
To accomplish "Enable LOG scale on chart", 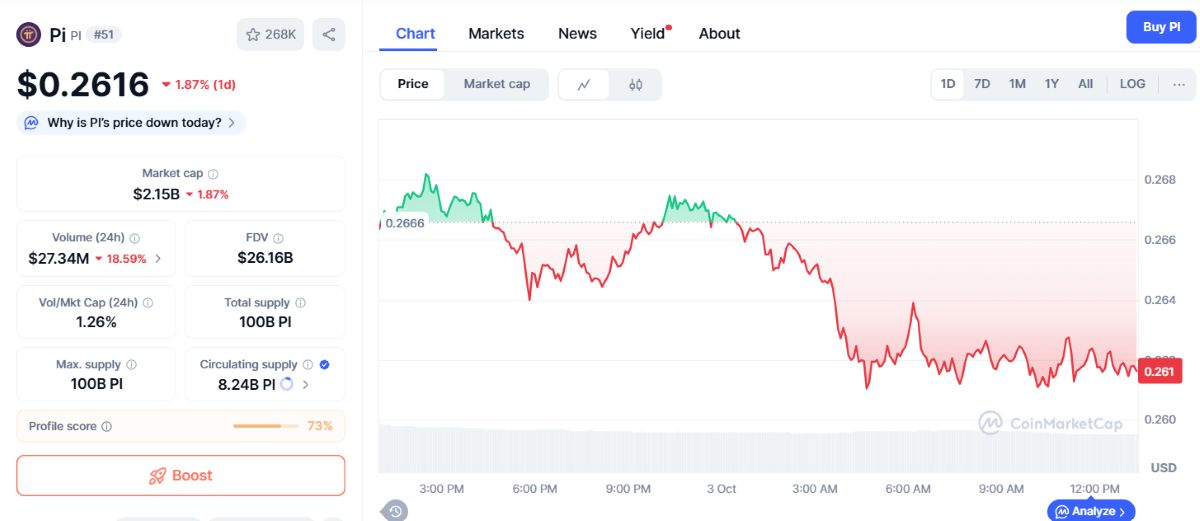I will click(1132, 84).
